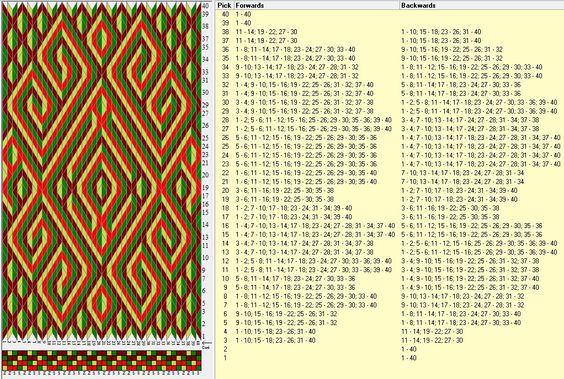Click the Pick column header

click(224, 5)
